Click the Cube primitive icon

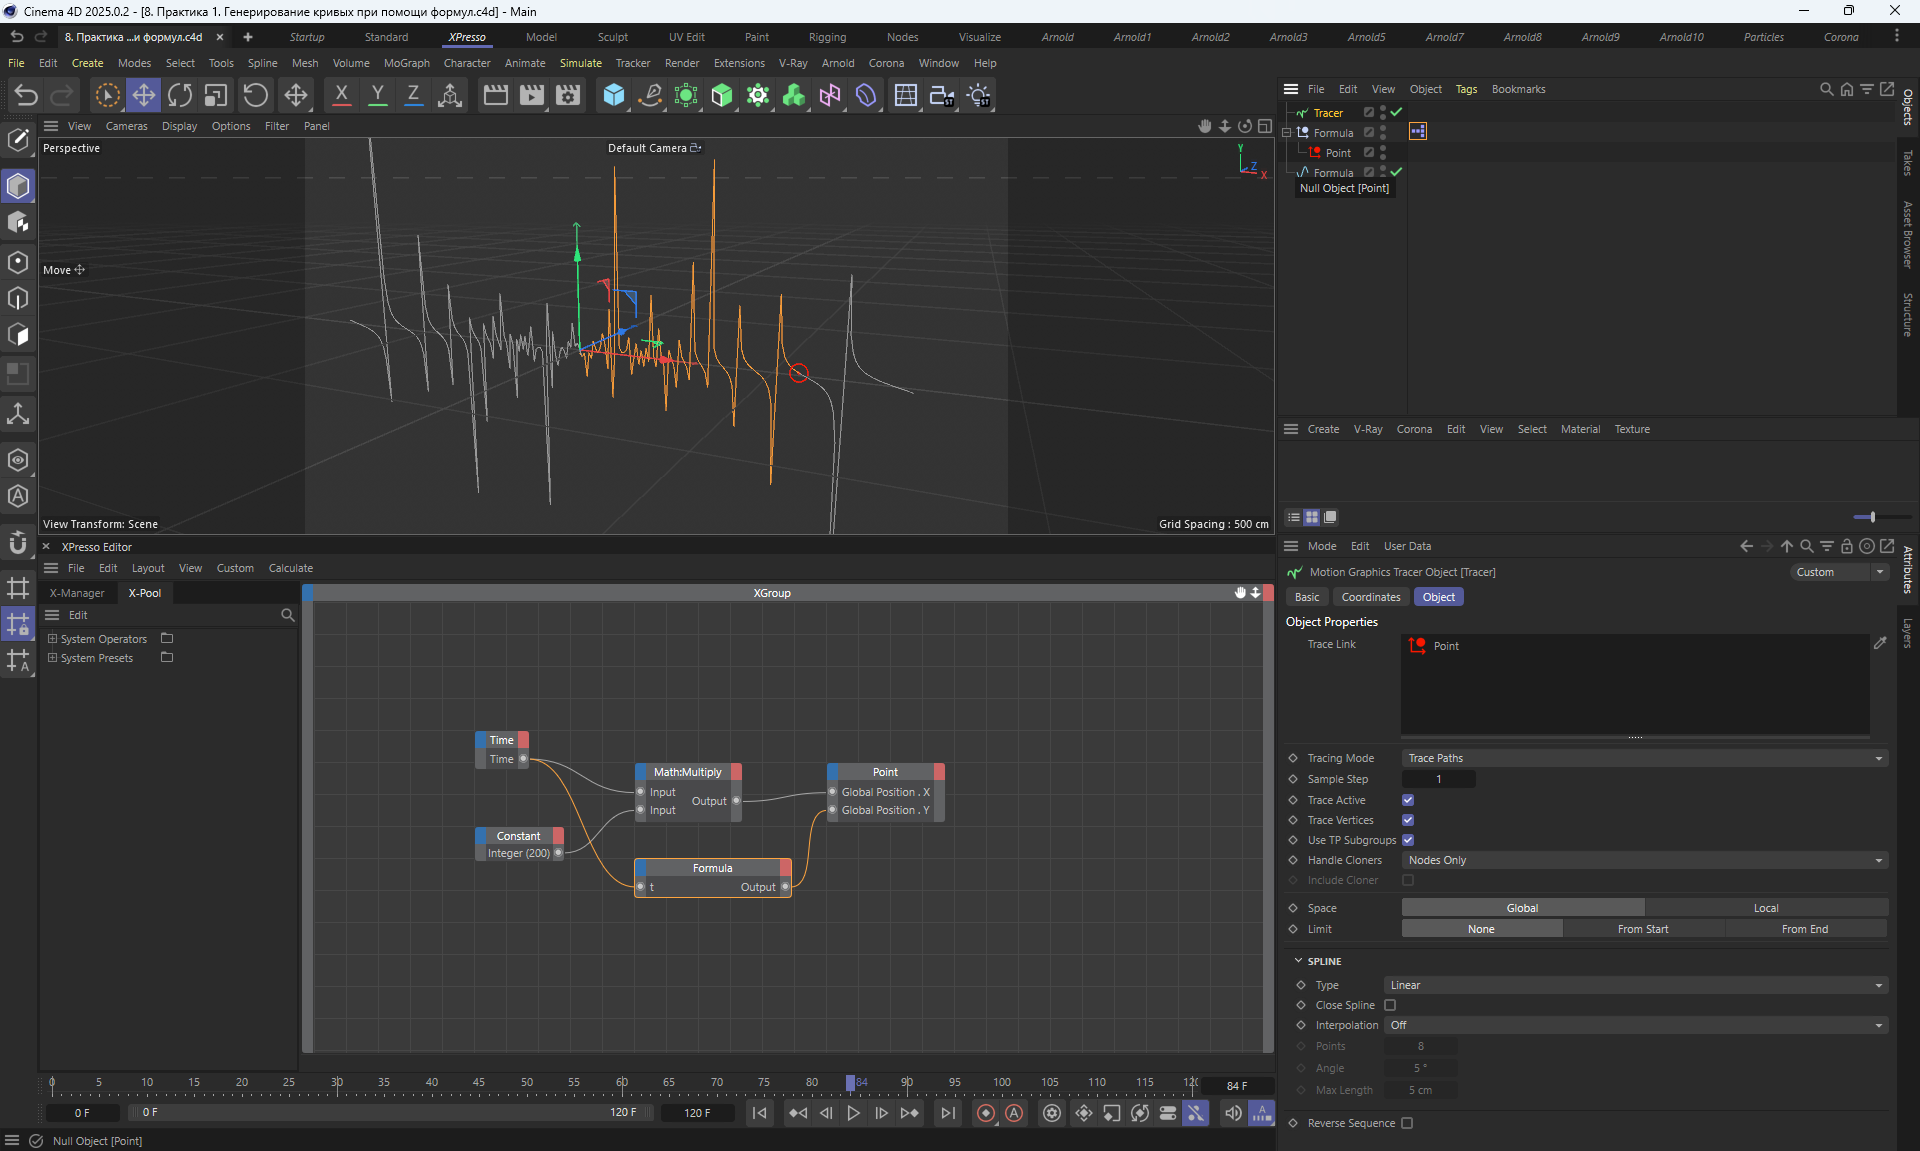point(614,95)
